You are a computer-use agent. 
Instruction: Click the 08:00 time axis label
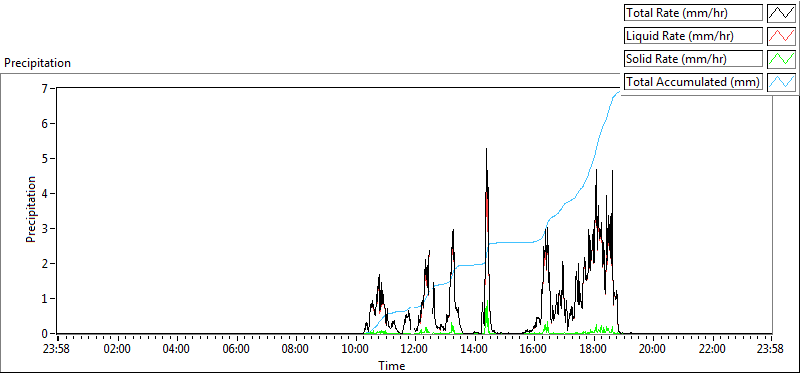[x=296, y=349]
